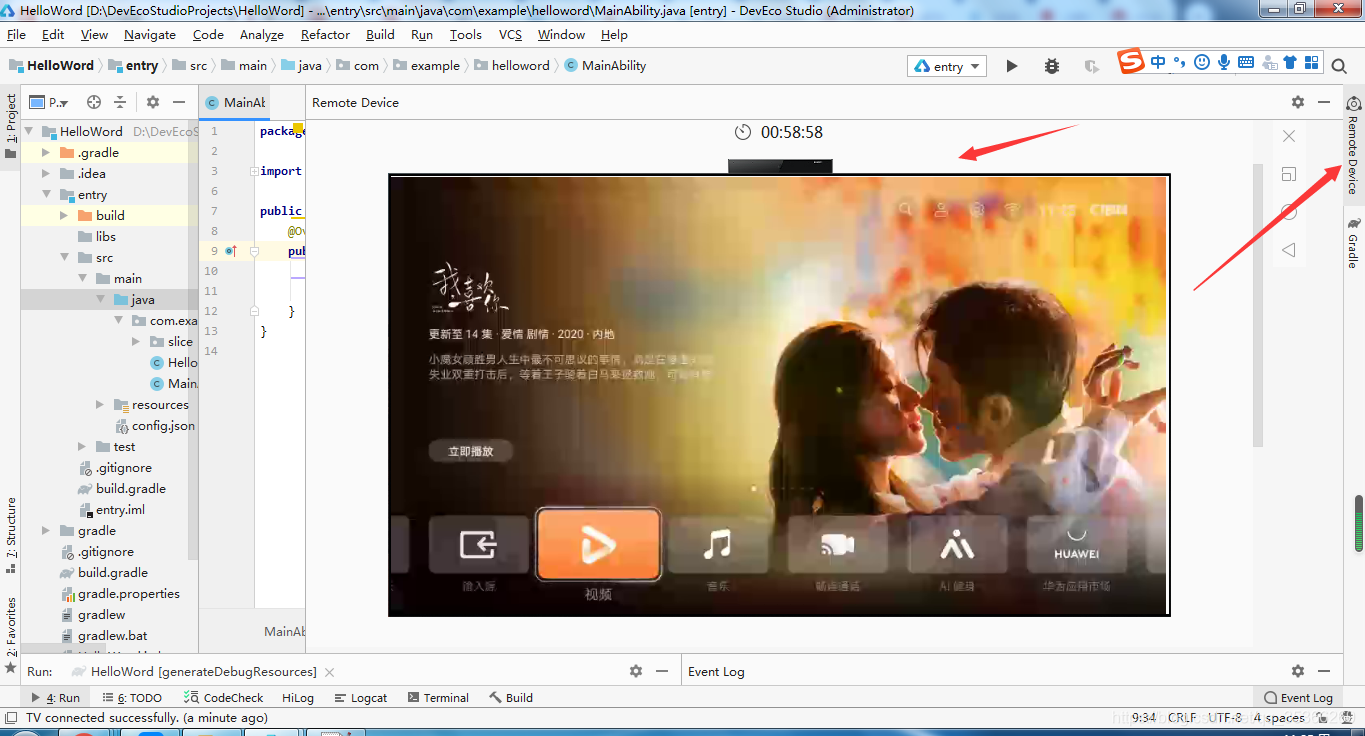Open the VCS menu
The width and height of the screenshot is (1365, 736).
click(x=510, y=34)
